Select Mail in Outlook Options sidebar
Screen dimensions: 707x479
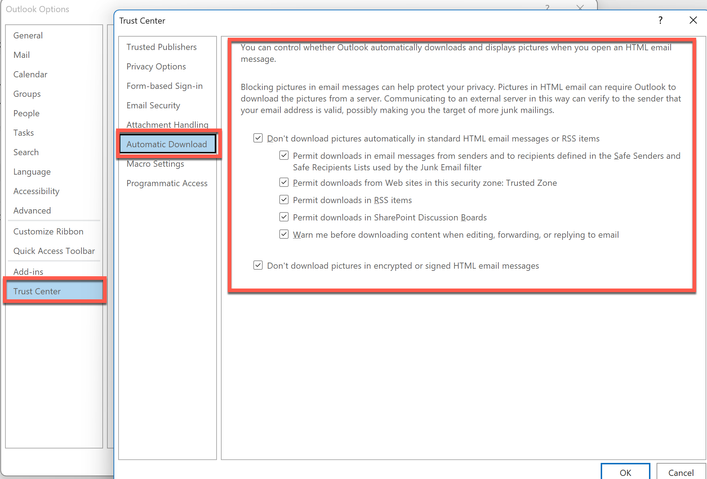tap(22, 55)
